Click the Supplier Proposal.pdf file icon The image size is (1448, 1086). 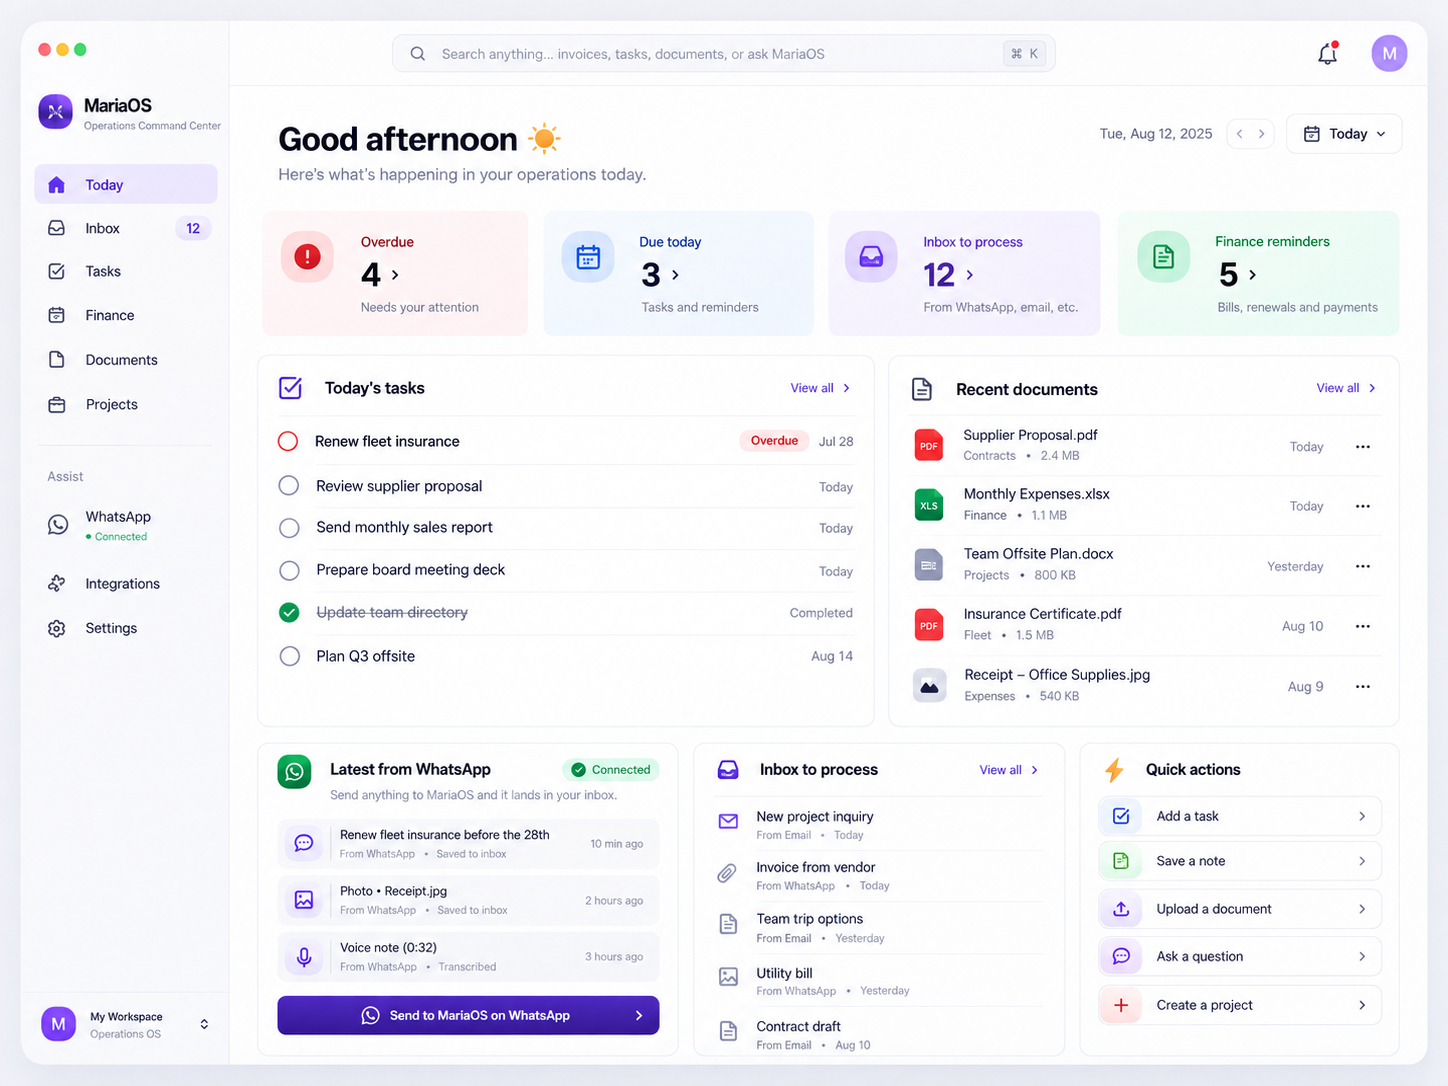(929, 445)
